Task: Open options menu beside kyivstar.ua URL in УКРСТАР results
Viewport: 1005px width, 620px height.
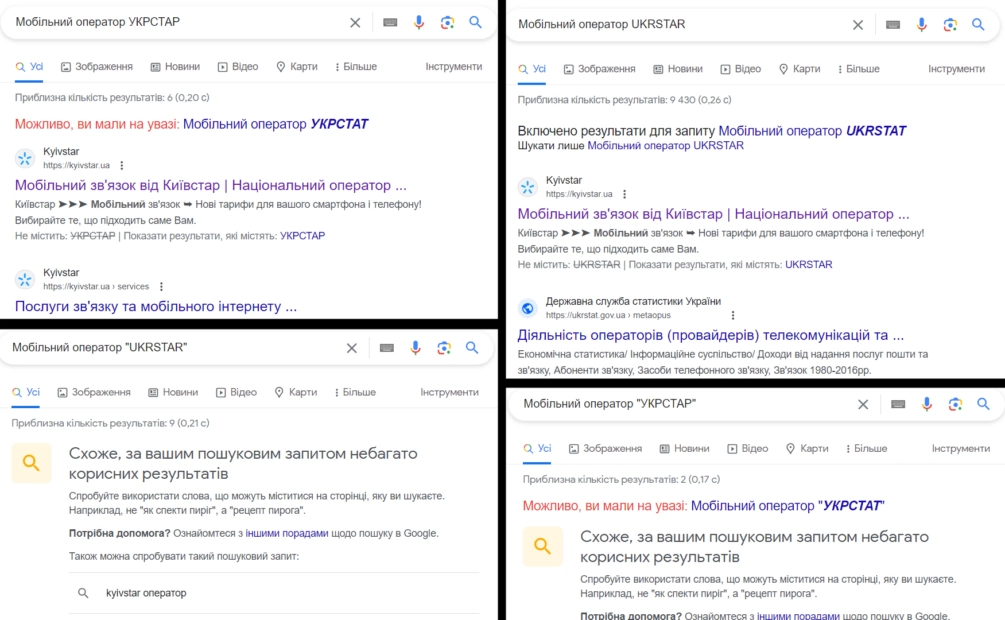Action: (122, 165)
